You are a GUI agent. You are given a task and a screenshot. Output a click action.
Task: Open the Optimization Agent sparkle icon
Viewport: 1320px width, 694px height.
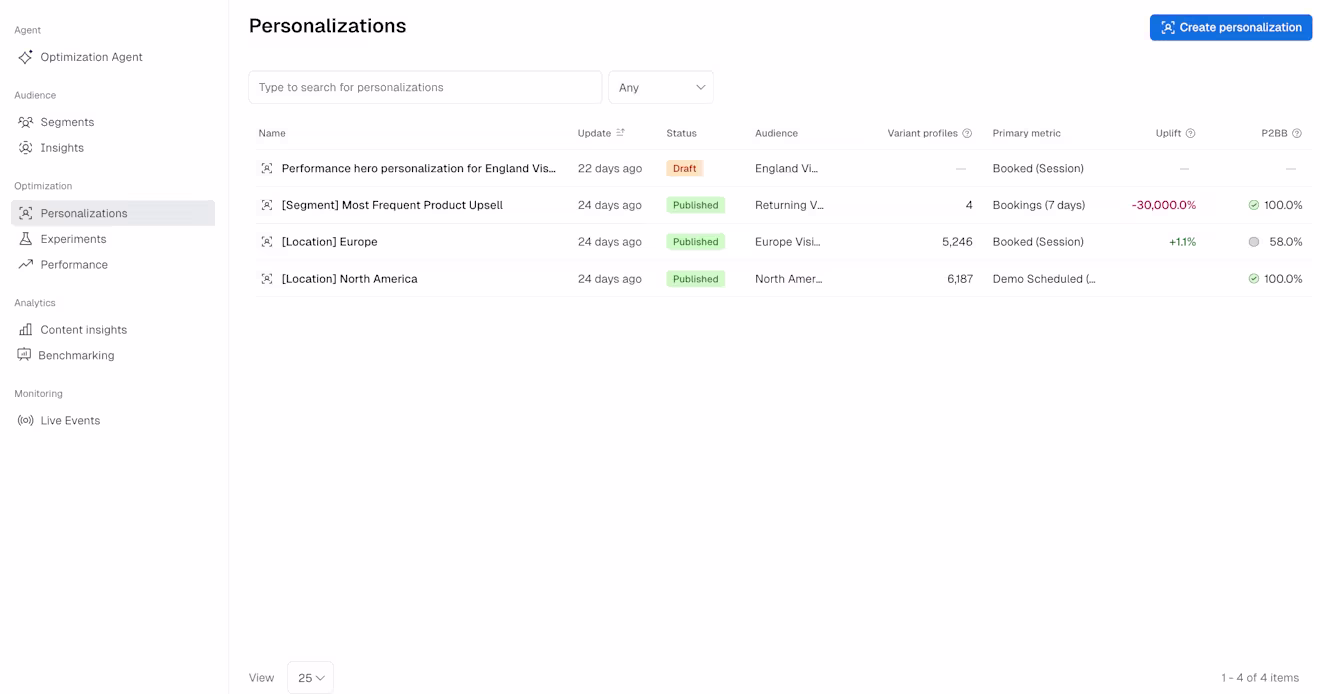point(26,57)
